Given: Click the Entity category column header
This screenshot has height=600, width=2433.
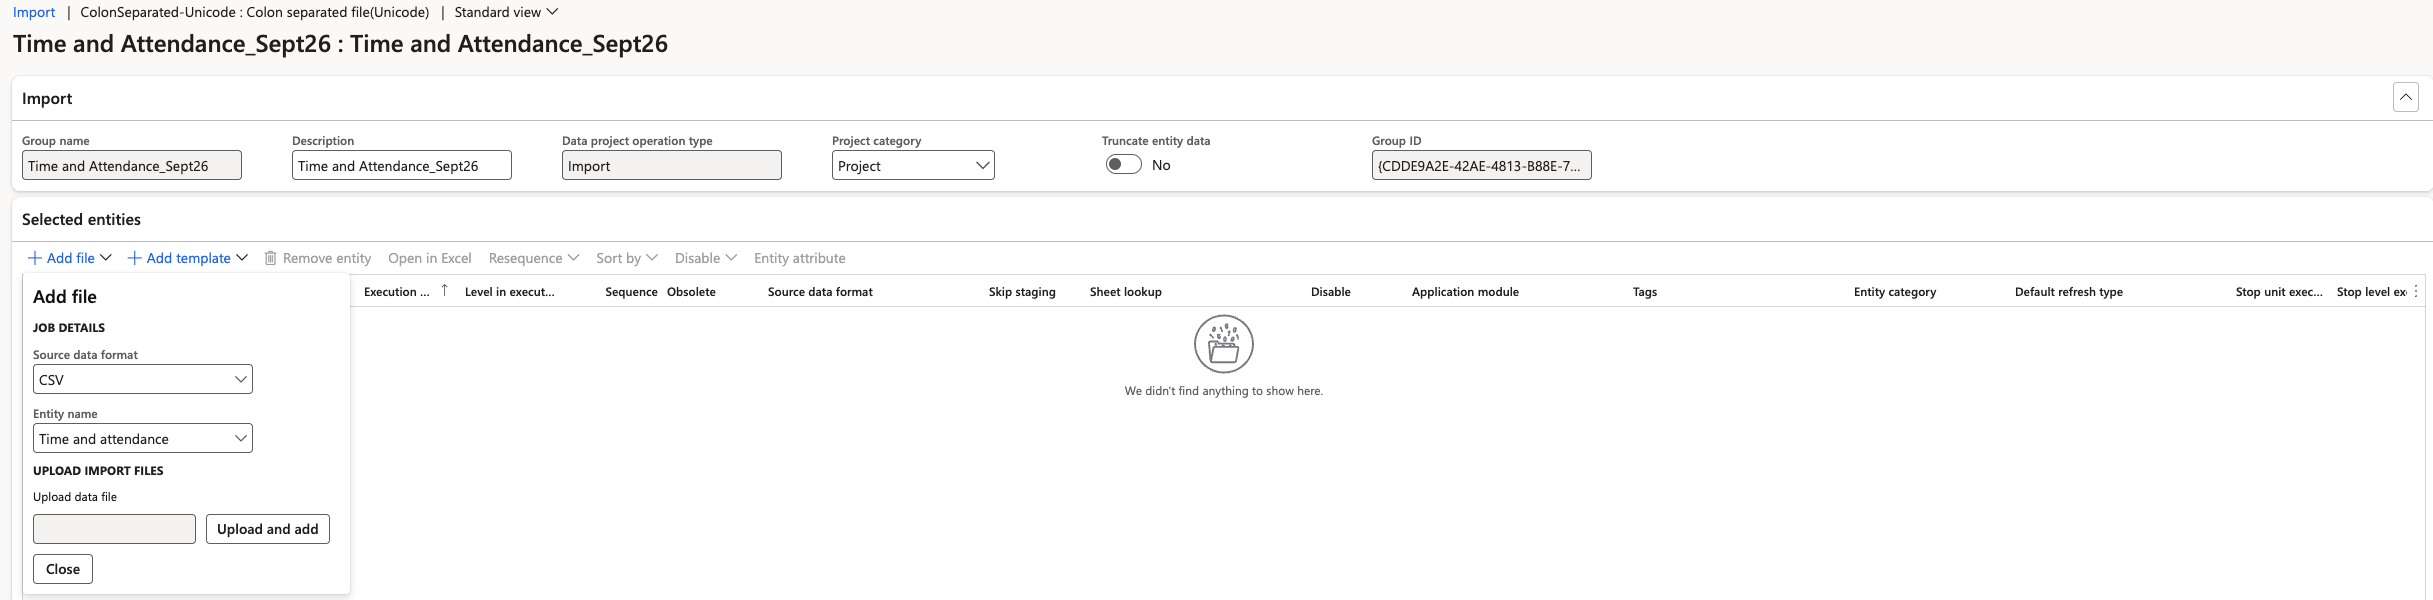Looking at the screenshot, I should coord(1895,292).
